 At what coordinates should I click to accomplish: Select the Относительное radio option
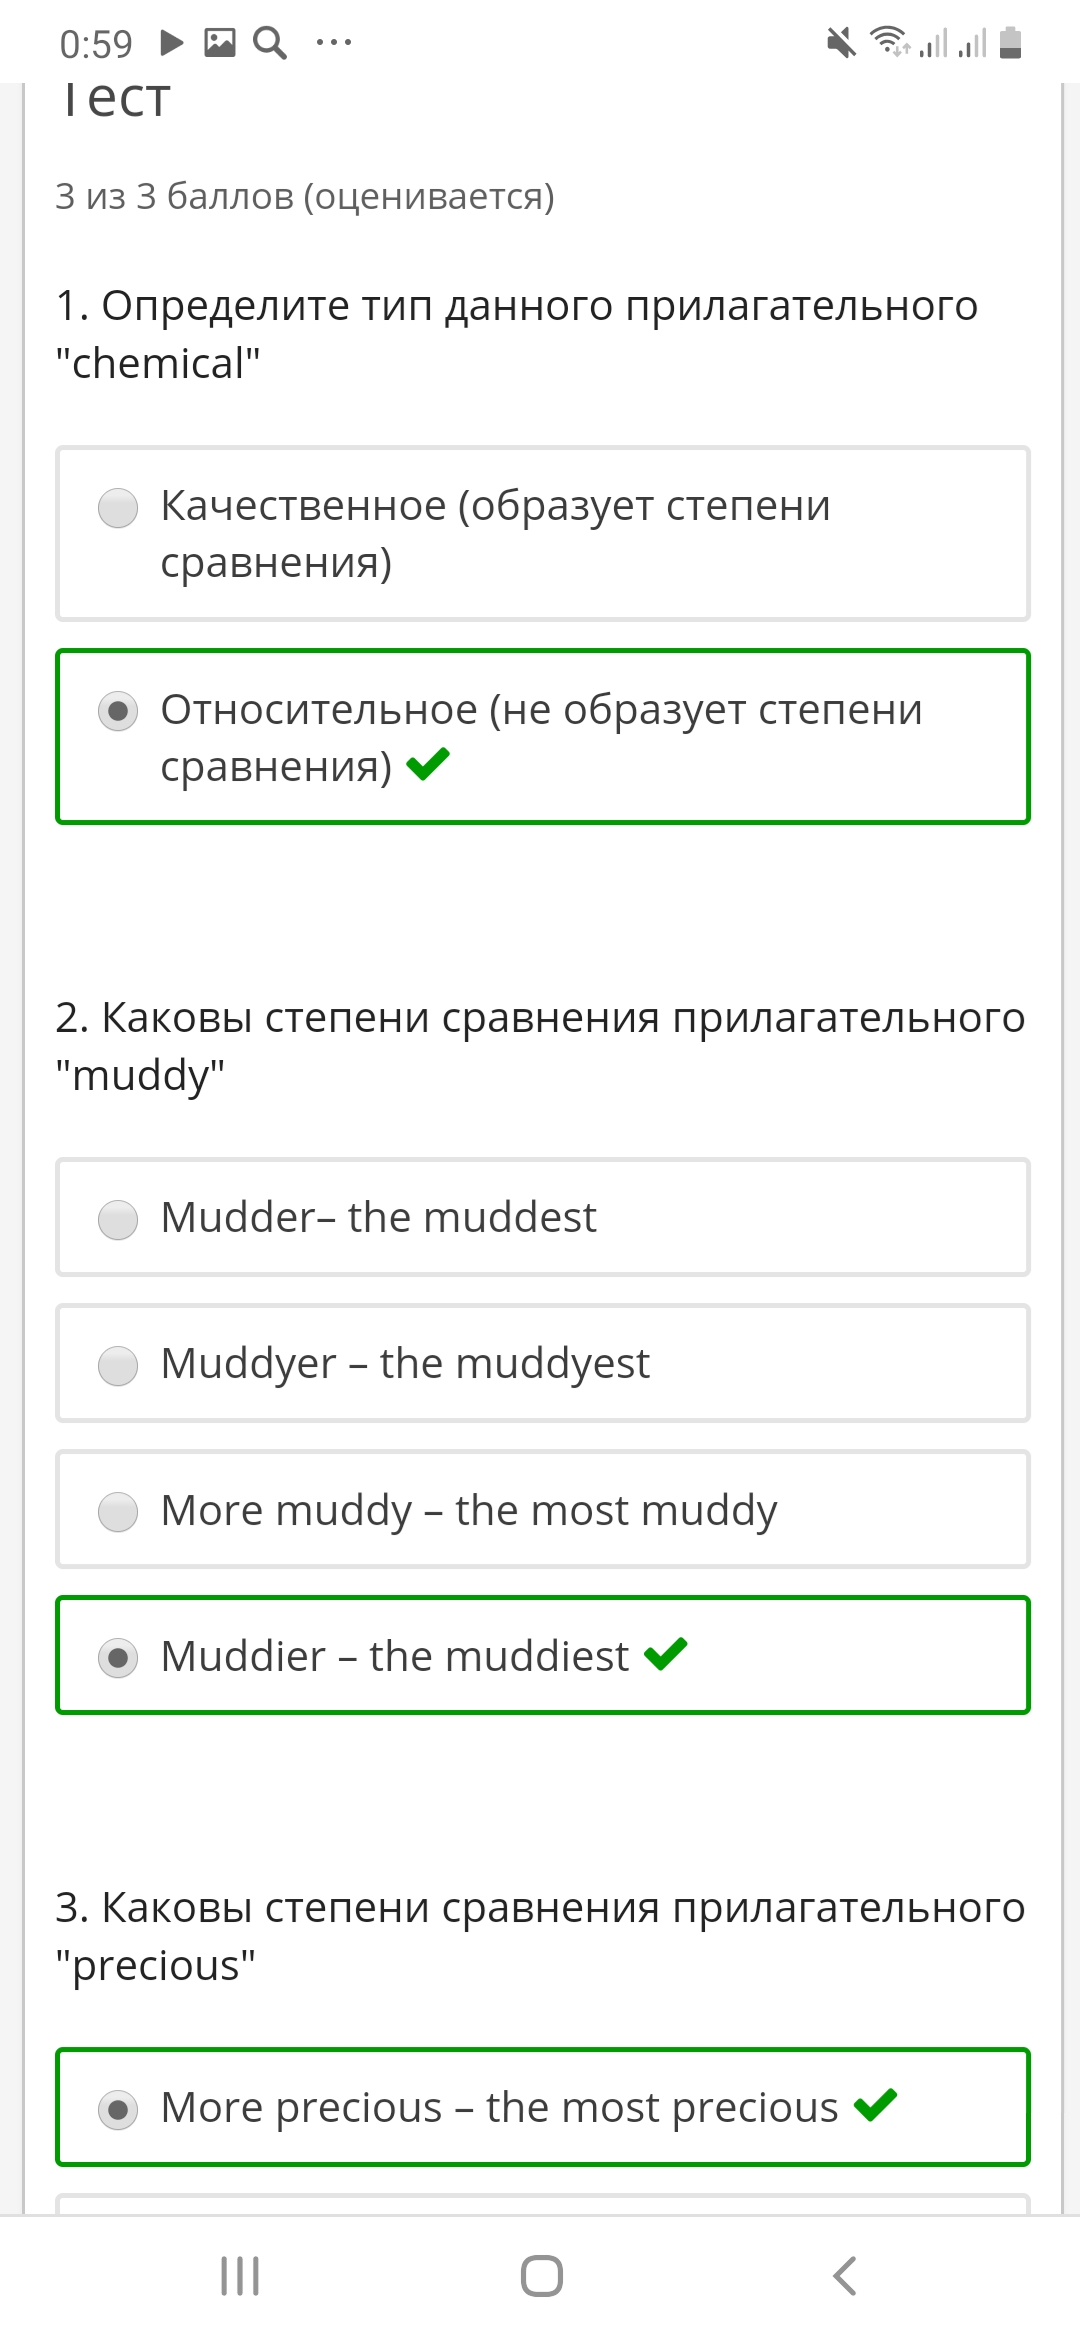[543, 737]
